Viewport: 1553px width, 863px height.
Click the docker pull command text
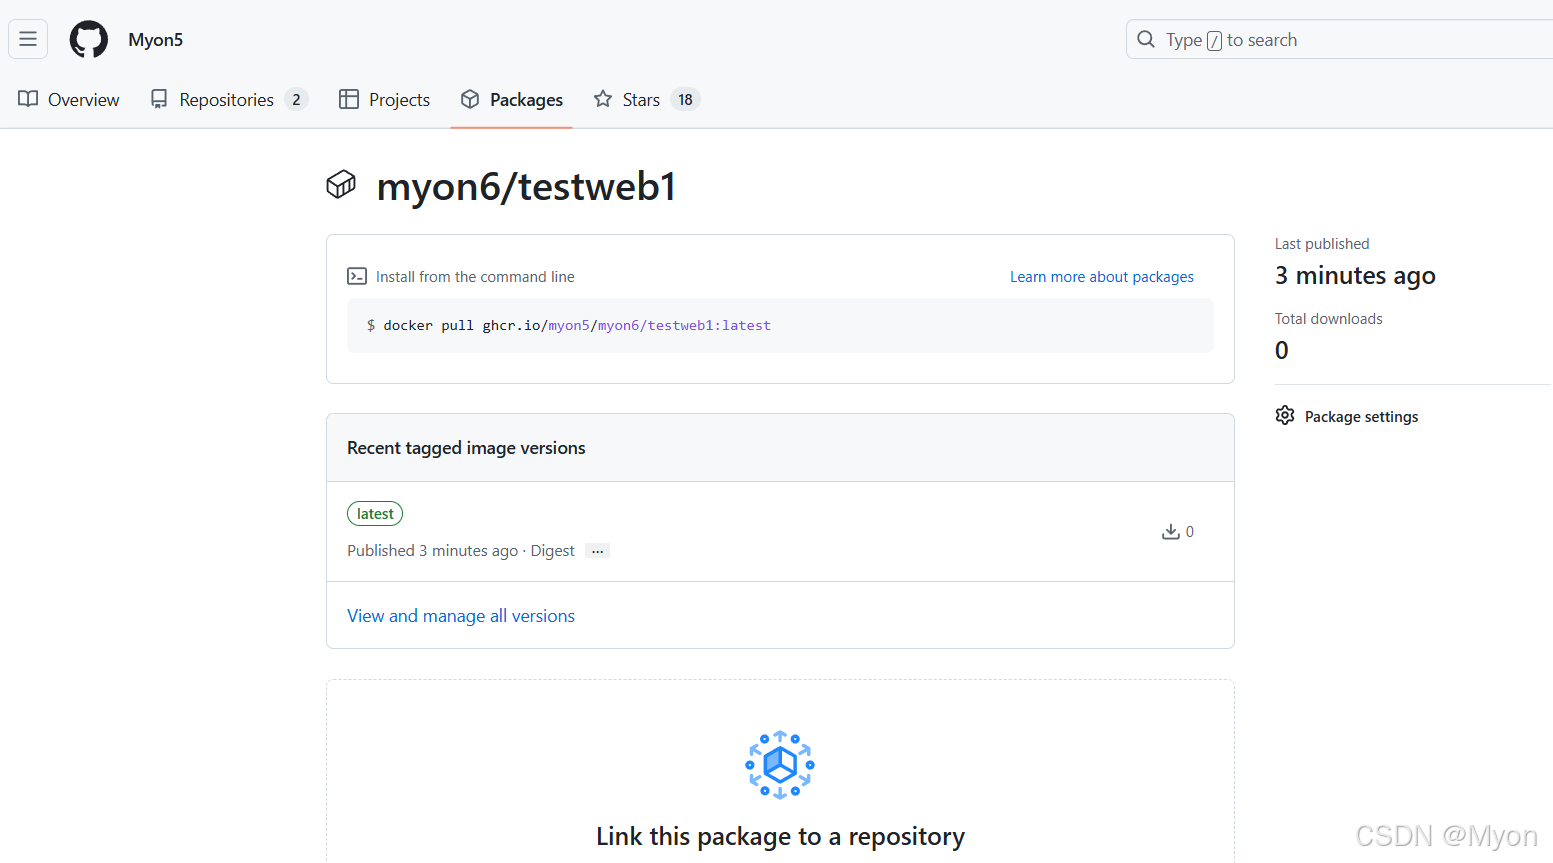(577, 326)
